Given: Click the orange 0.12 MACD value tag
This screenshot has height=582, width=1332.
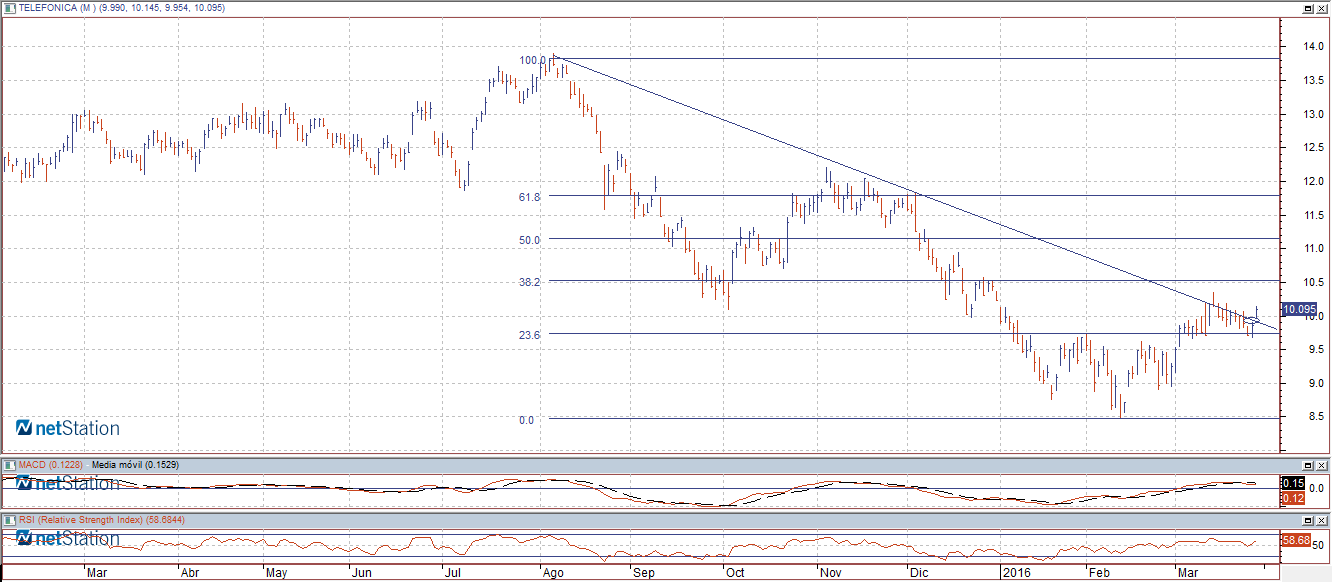Looking at the screenshot, I should click(x=1292, y=498).
